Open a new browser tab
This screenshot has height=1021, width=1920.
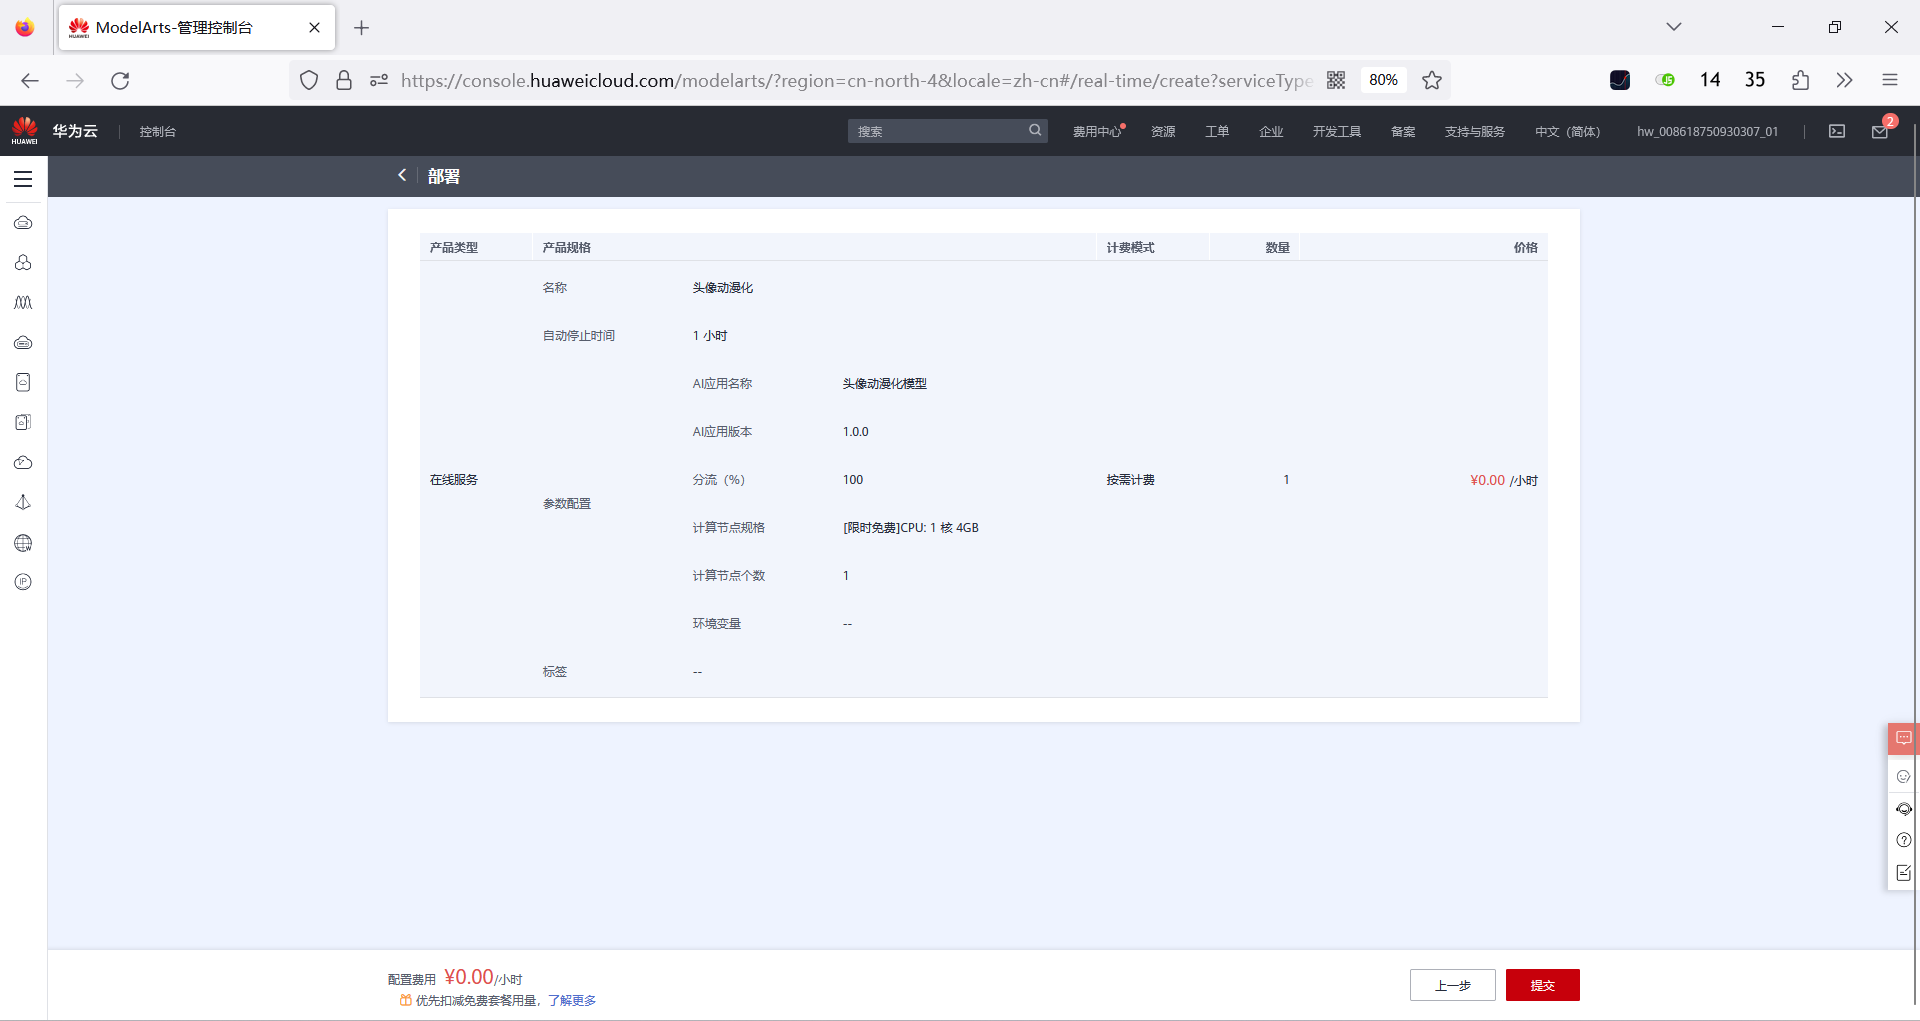point(362,28)
